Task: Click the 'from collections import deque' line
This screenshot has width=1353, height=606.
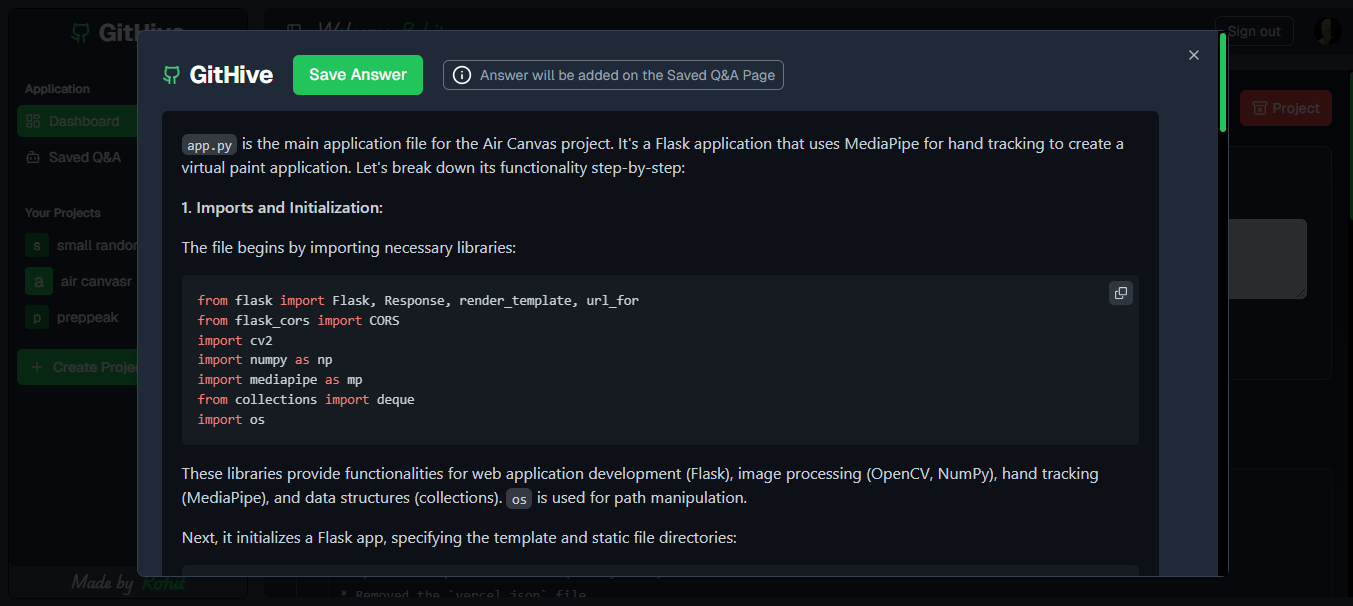Action: tap(306, 399)
